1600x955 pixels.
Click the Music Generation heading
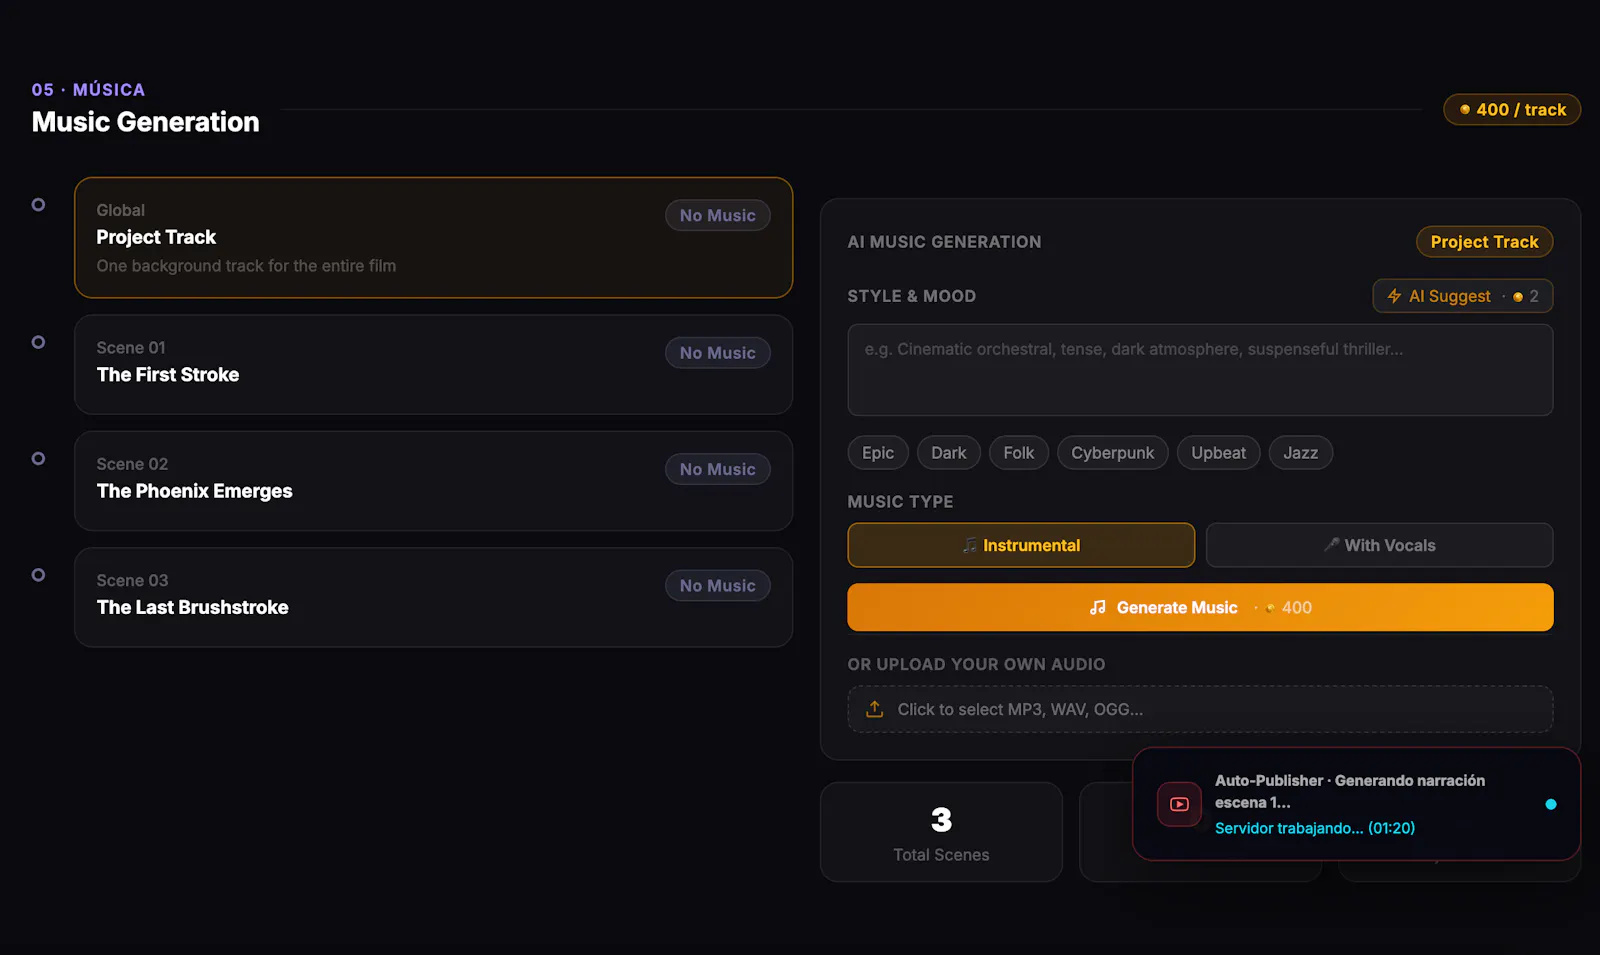pos(146,122)
